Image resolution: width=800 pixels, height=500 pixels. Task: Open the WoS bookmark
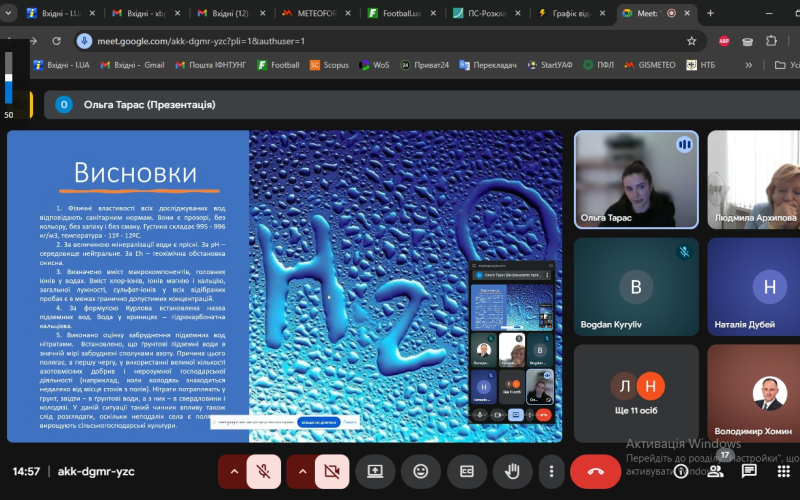coord(374,65)
